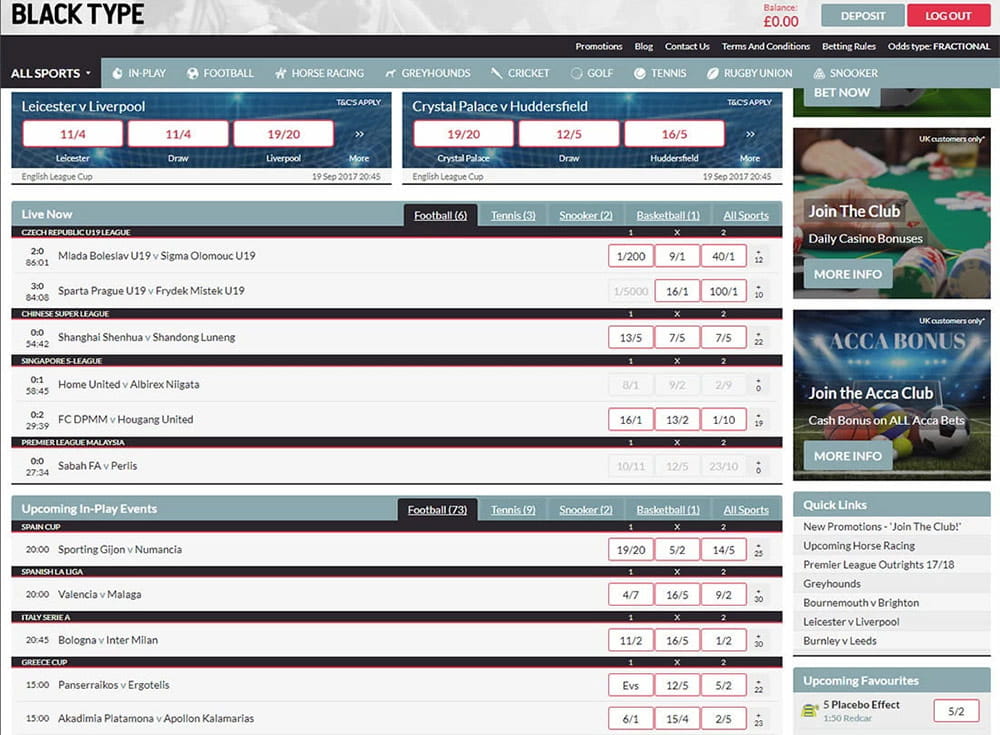This screenshot has height=735, width=1000.
Task: Switch Upcoming In-Play to Tennis (9) tab
Action: pos(513,510)
